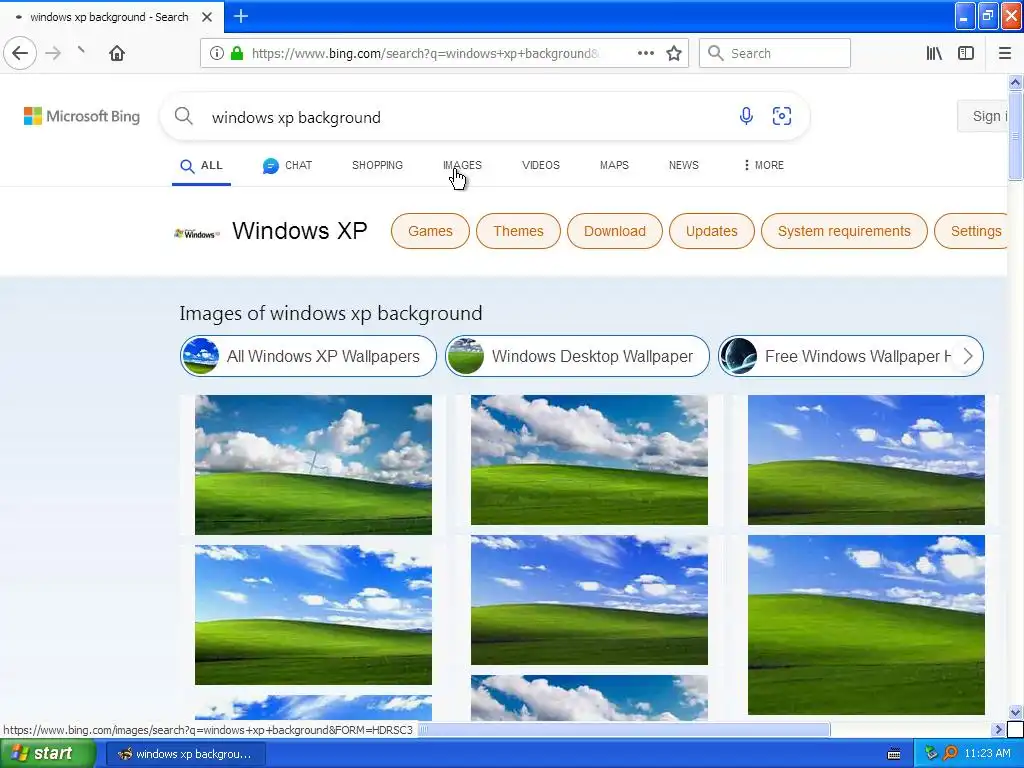Image resolution: width=1024 pixels, height=768 pixels.
Task: Open visual search camera icon
Action: click(x=782, y=116)
